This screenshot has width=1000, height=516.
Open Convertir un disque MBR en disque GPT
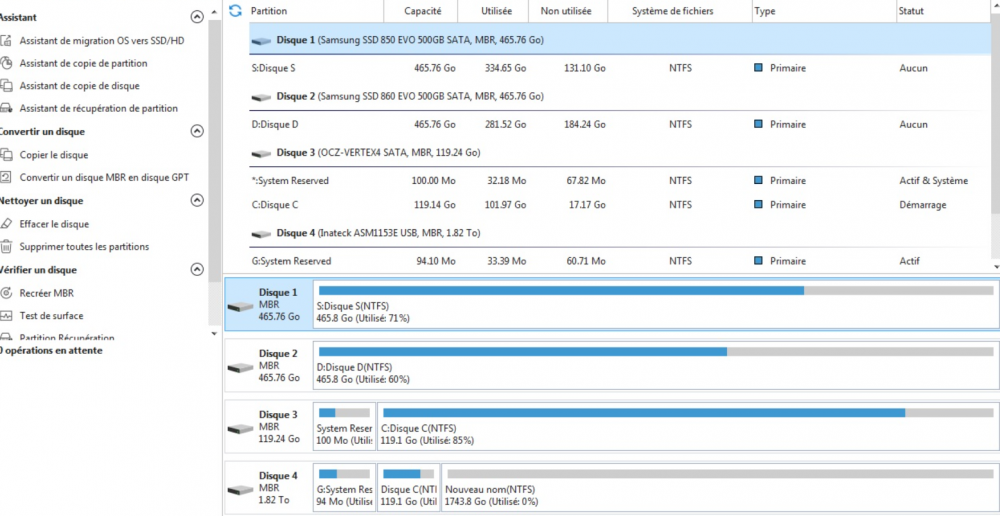point(104,177)
